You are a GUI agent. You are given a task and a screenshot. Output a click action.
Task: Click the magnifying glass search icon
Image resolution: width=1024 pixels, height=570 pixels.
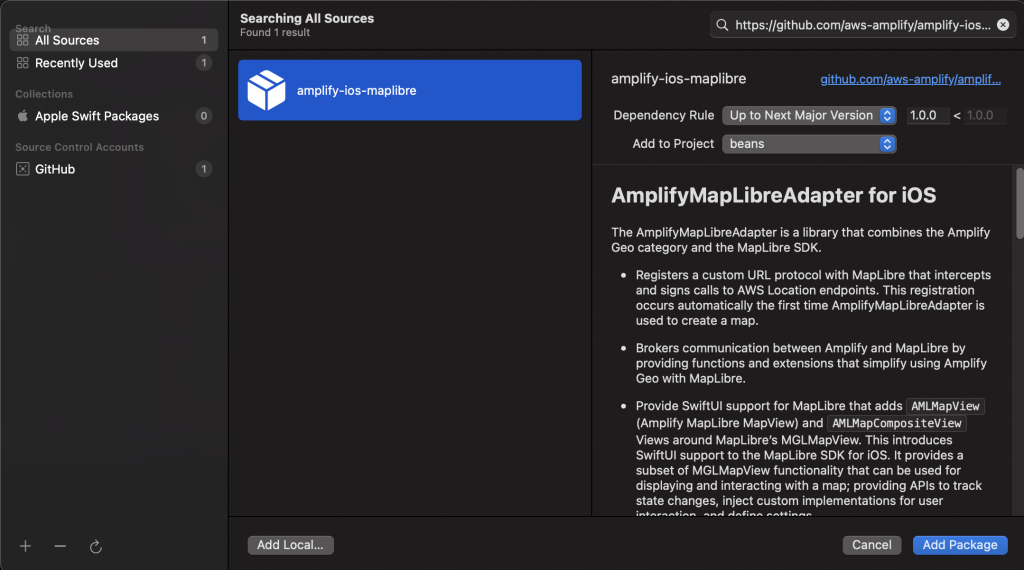[722, 25]
